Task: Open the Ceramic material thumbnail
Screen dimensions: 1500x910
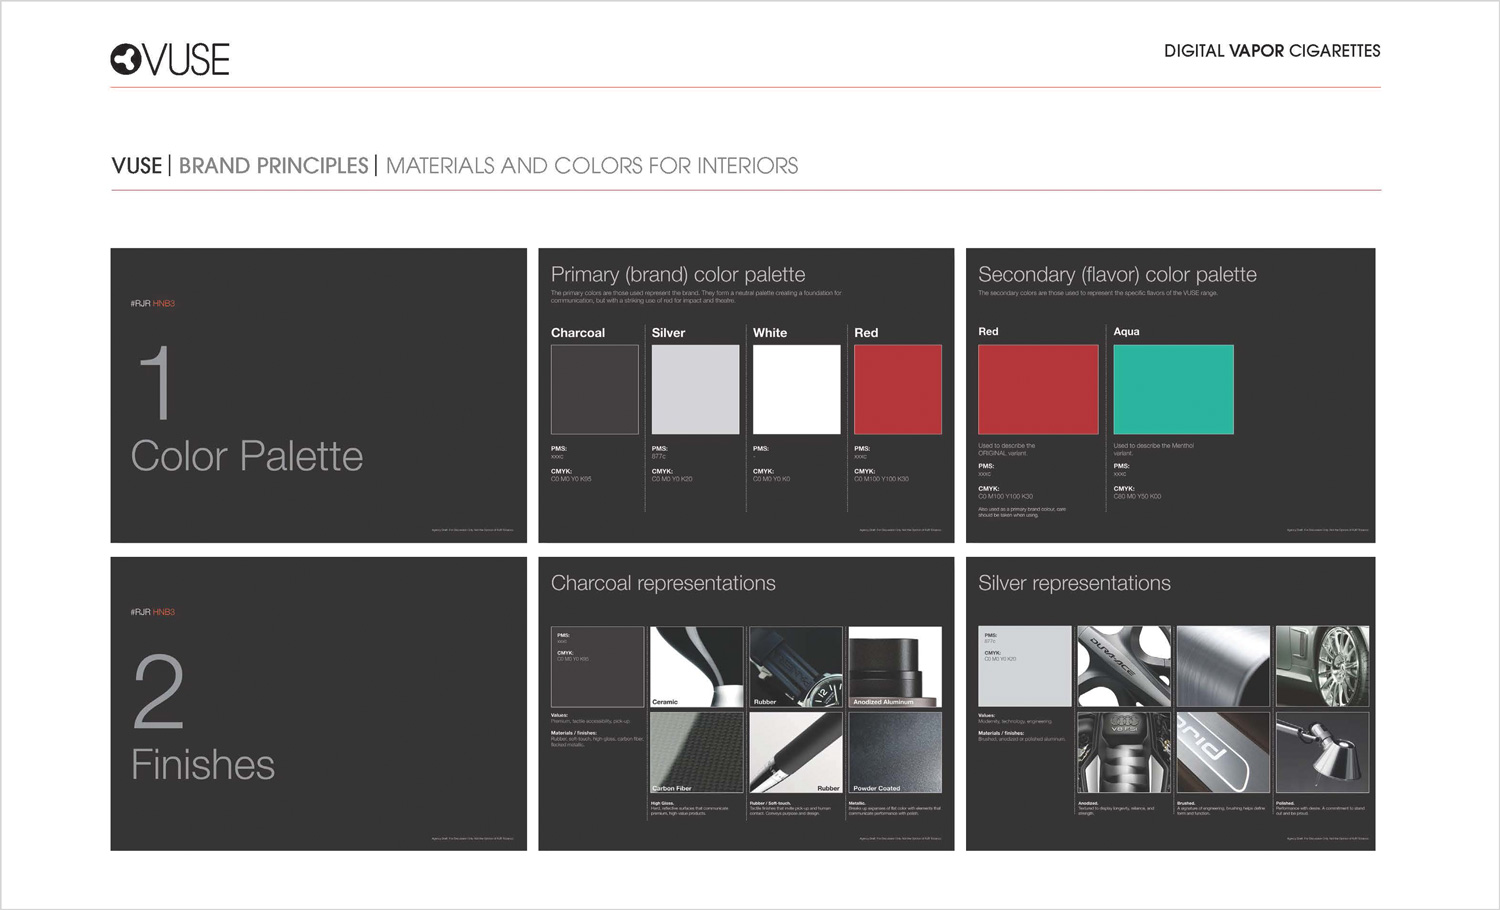Action: 696,666
